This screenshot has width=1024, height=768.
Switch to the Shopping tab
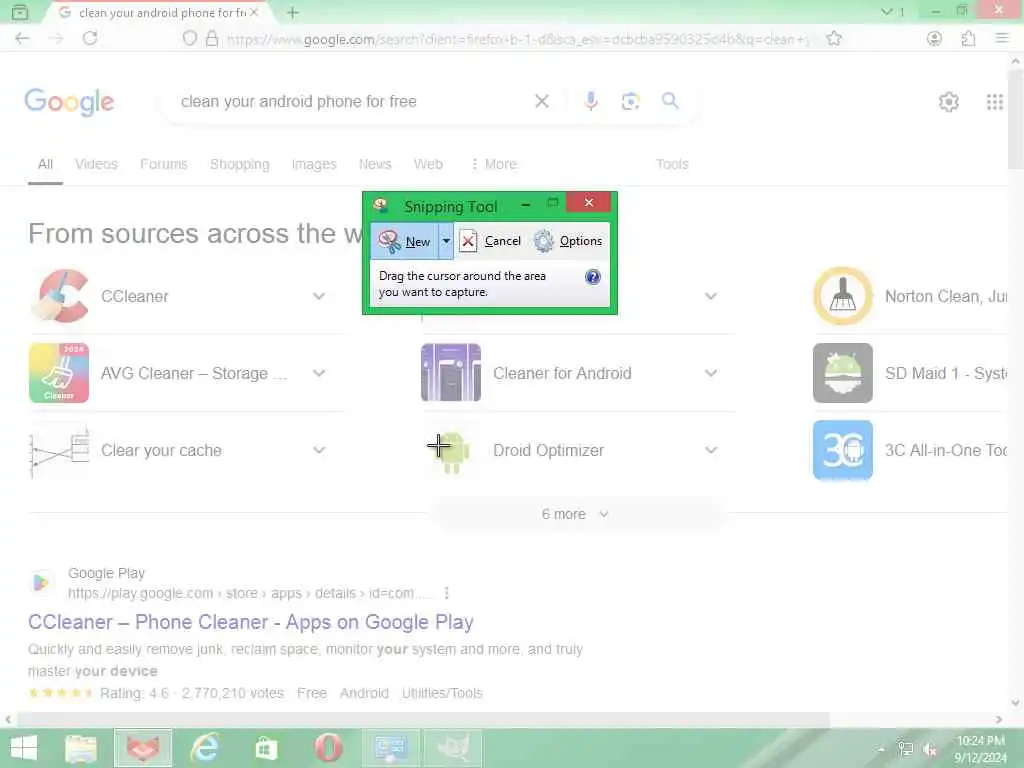[240, 164]
